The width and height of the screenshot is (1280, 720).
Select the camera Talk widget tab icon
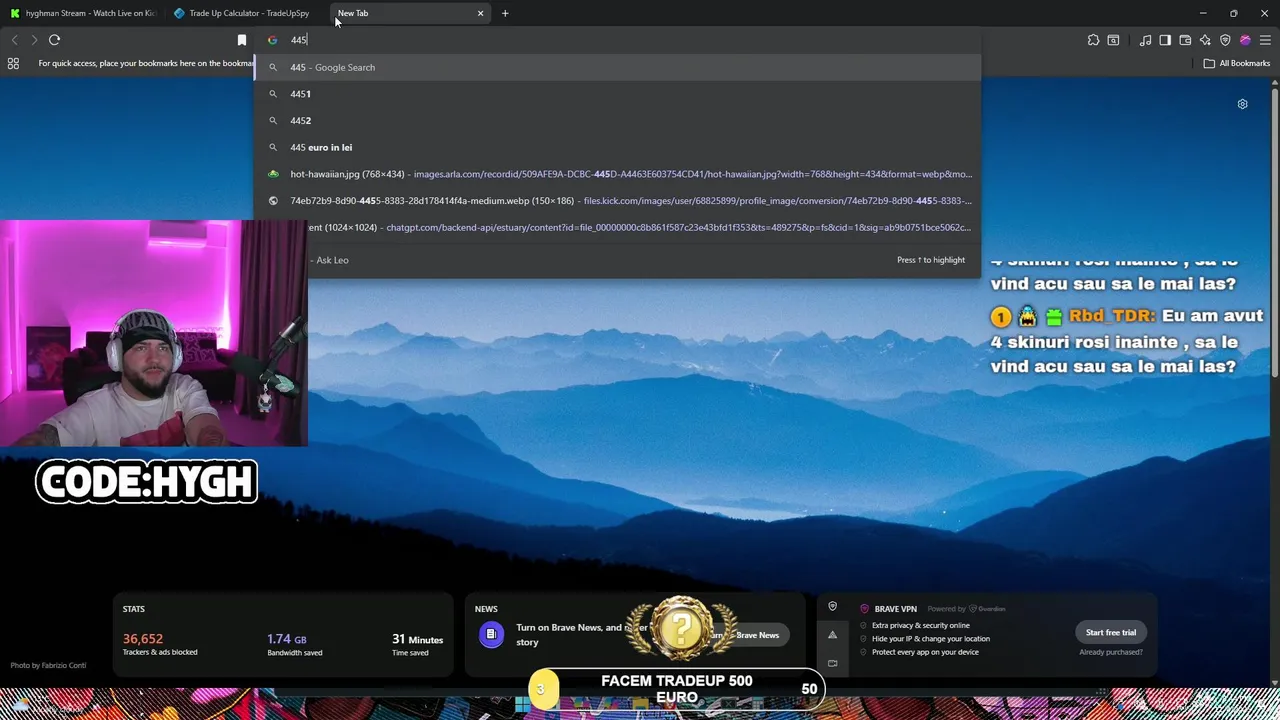pyautogui.click(x=832, y=663)
